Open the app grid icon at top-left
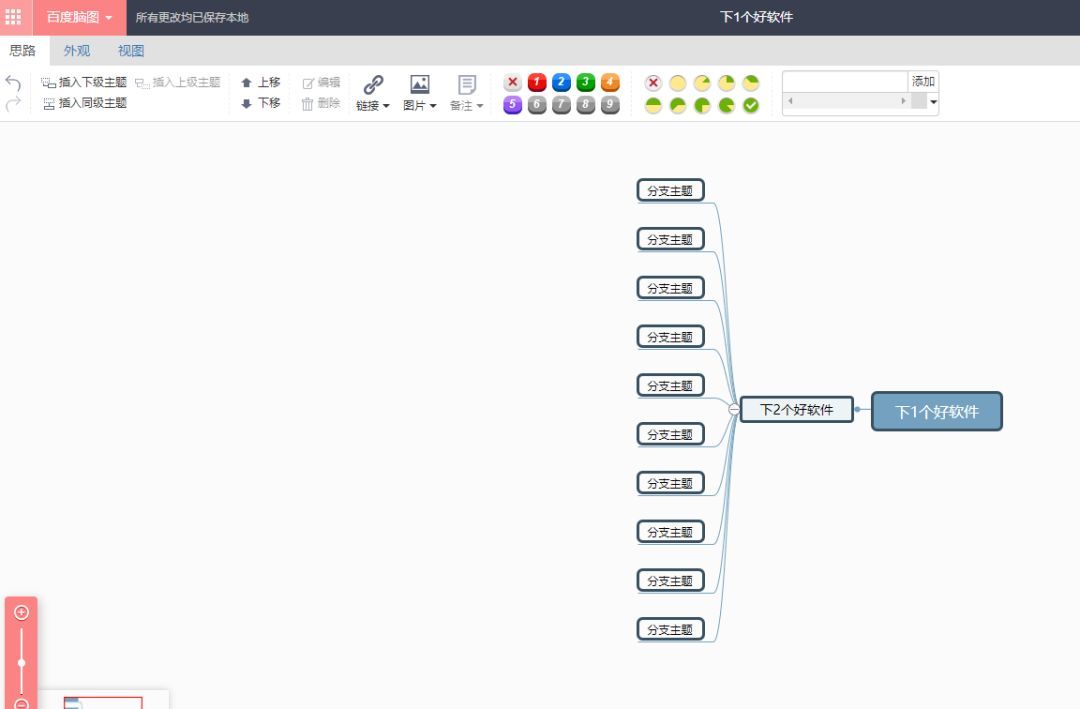 tap(13, 17)
